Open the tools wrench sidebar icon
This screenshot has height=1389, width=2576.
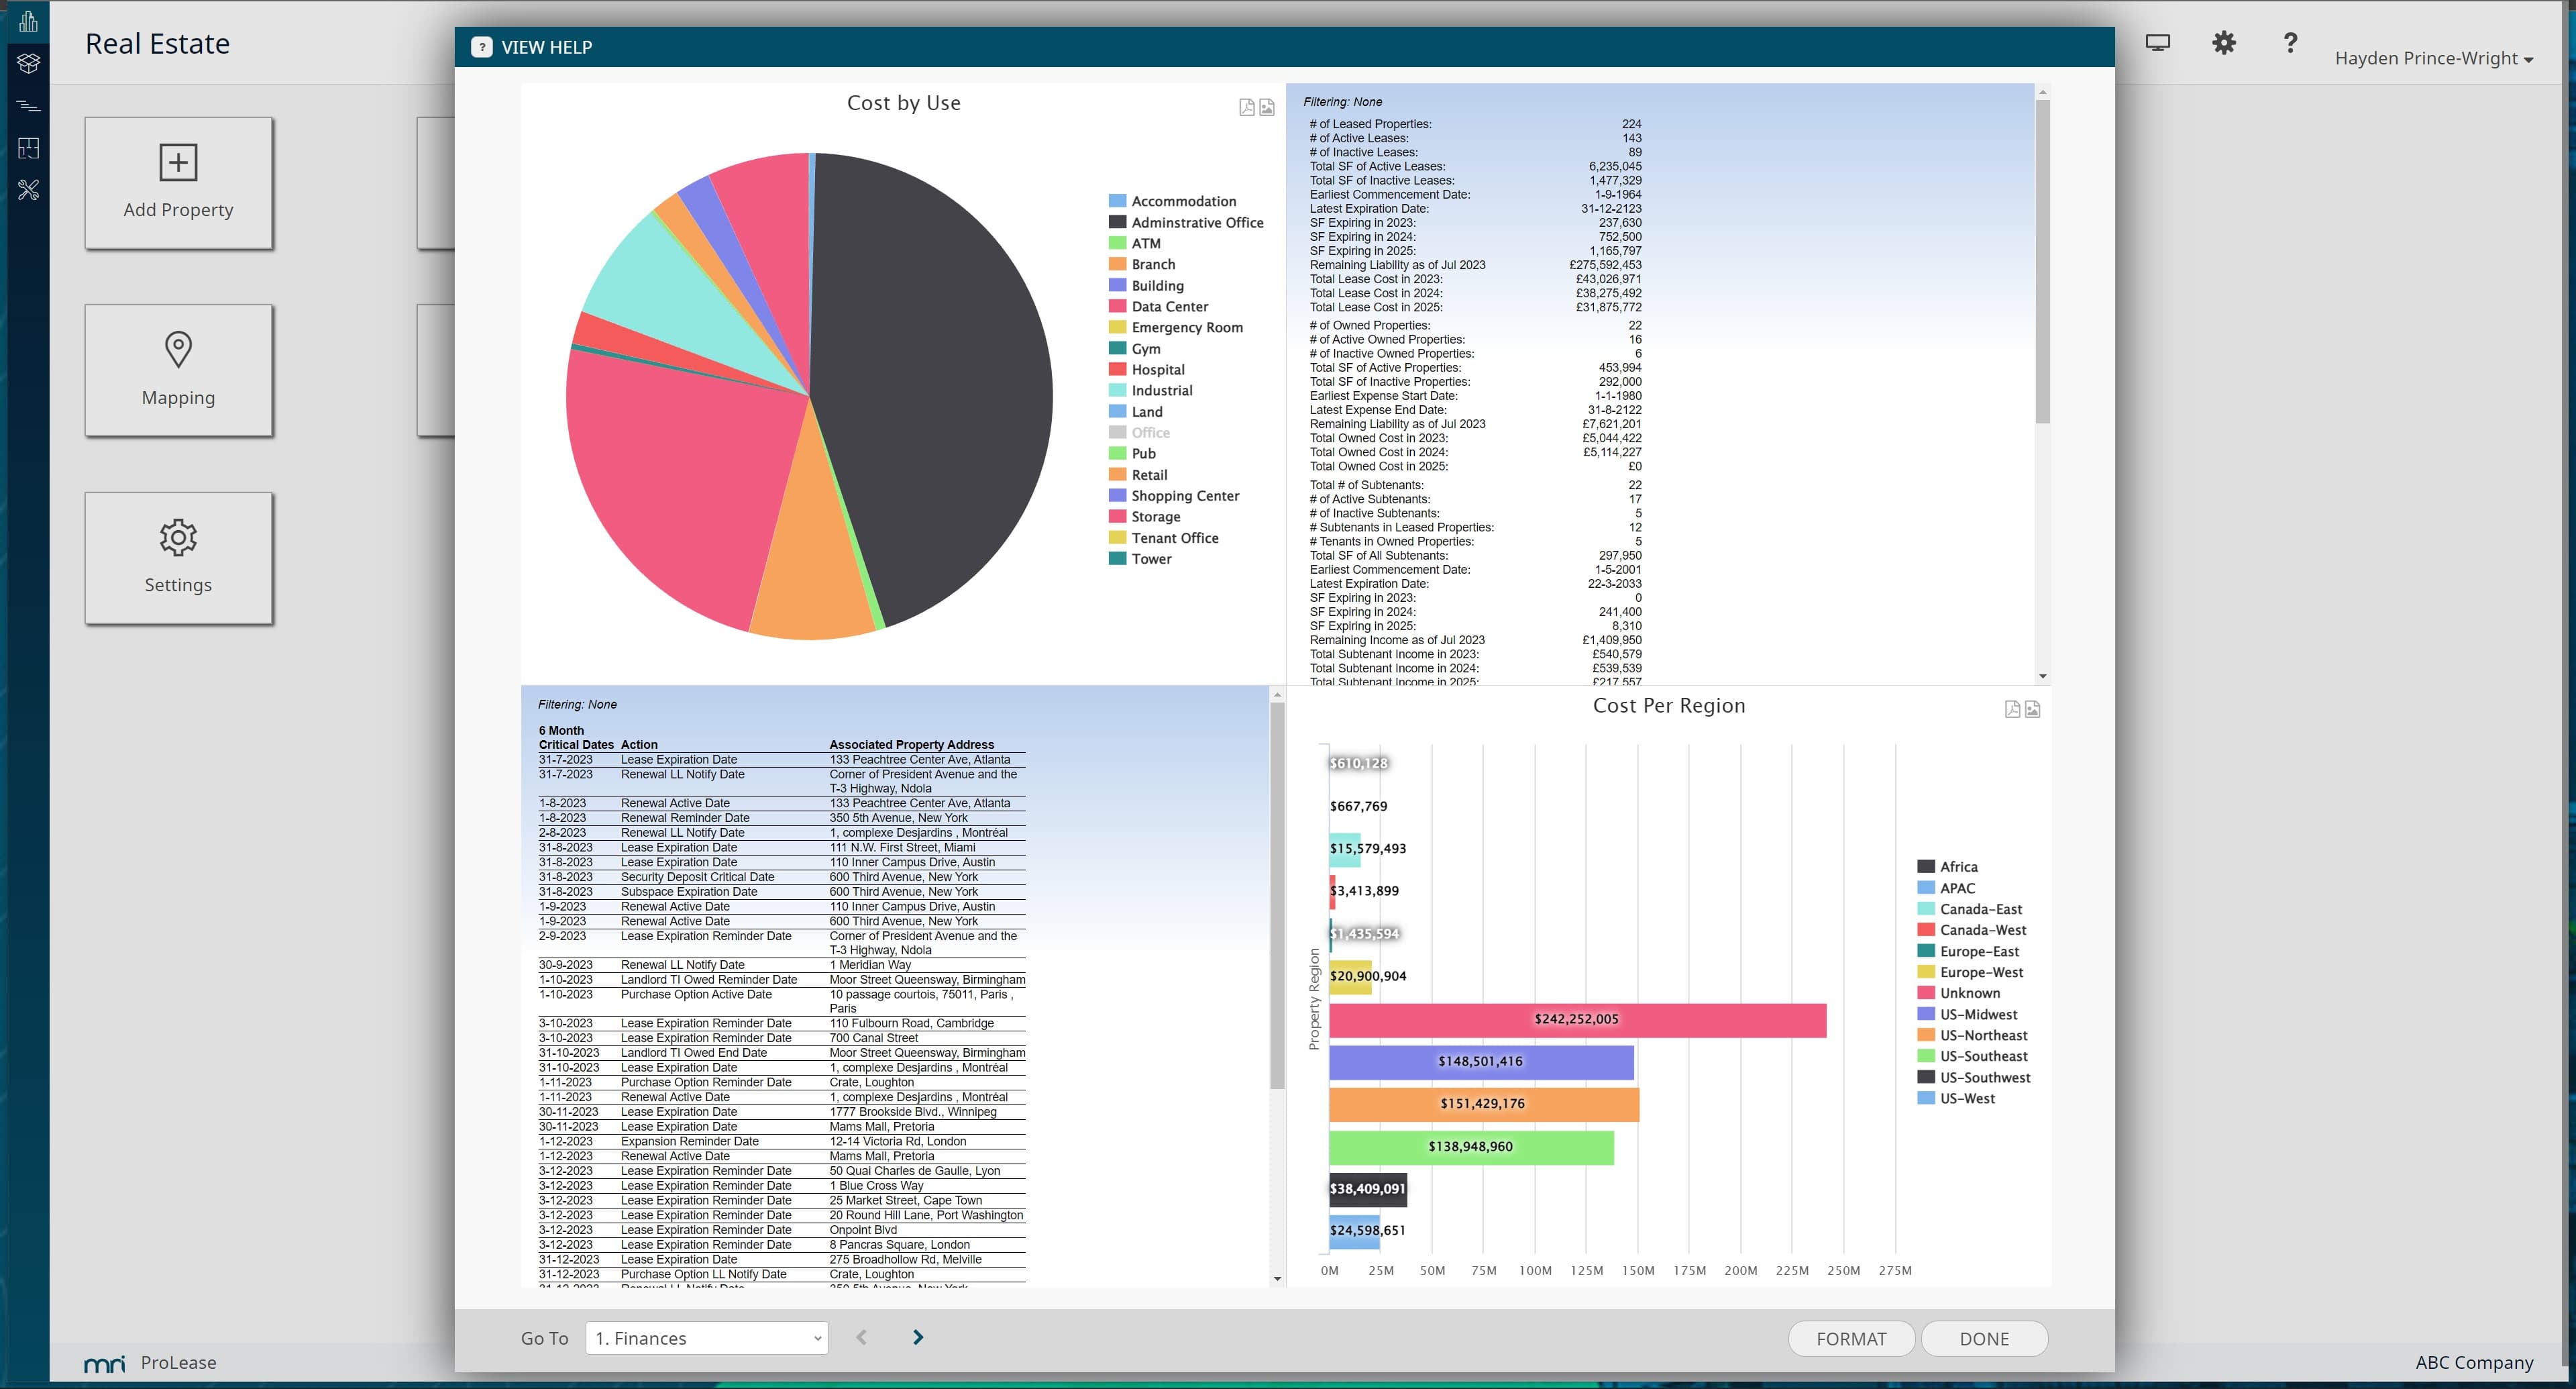[28, 190]
